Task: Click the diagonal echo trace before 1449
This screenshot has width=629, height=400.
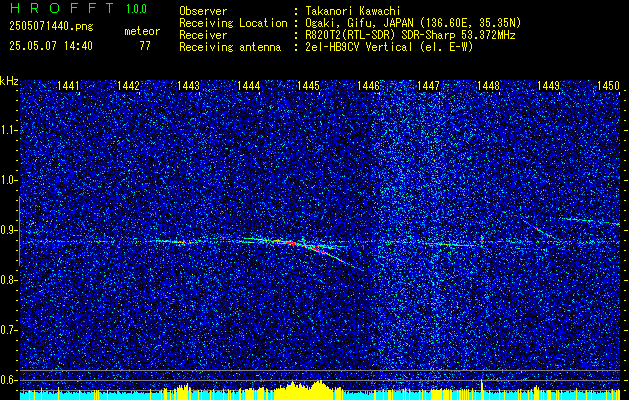Action: click(x=542, y=230)
